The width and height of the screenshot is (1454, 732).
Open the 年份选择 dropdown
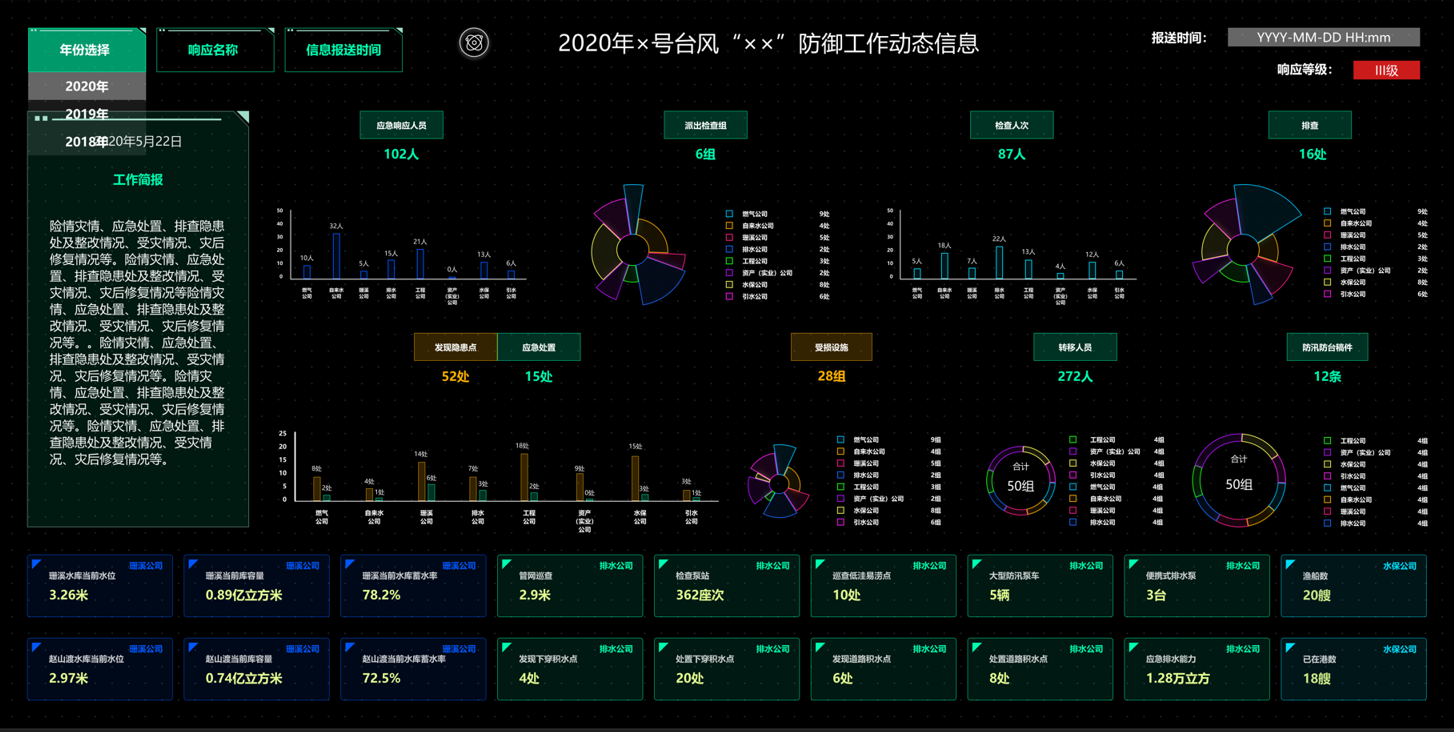[x=86, y=50]
